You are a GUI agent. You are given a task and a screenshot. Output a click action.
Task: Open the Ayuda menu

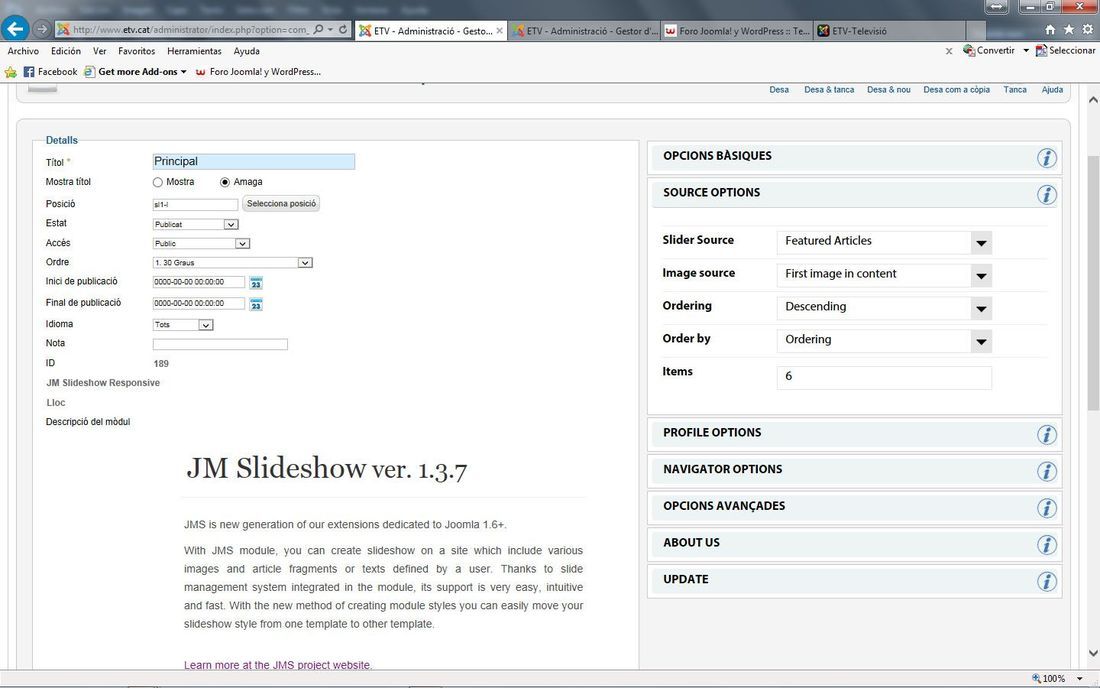[x=246, y=51]
